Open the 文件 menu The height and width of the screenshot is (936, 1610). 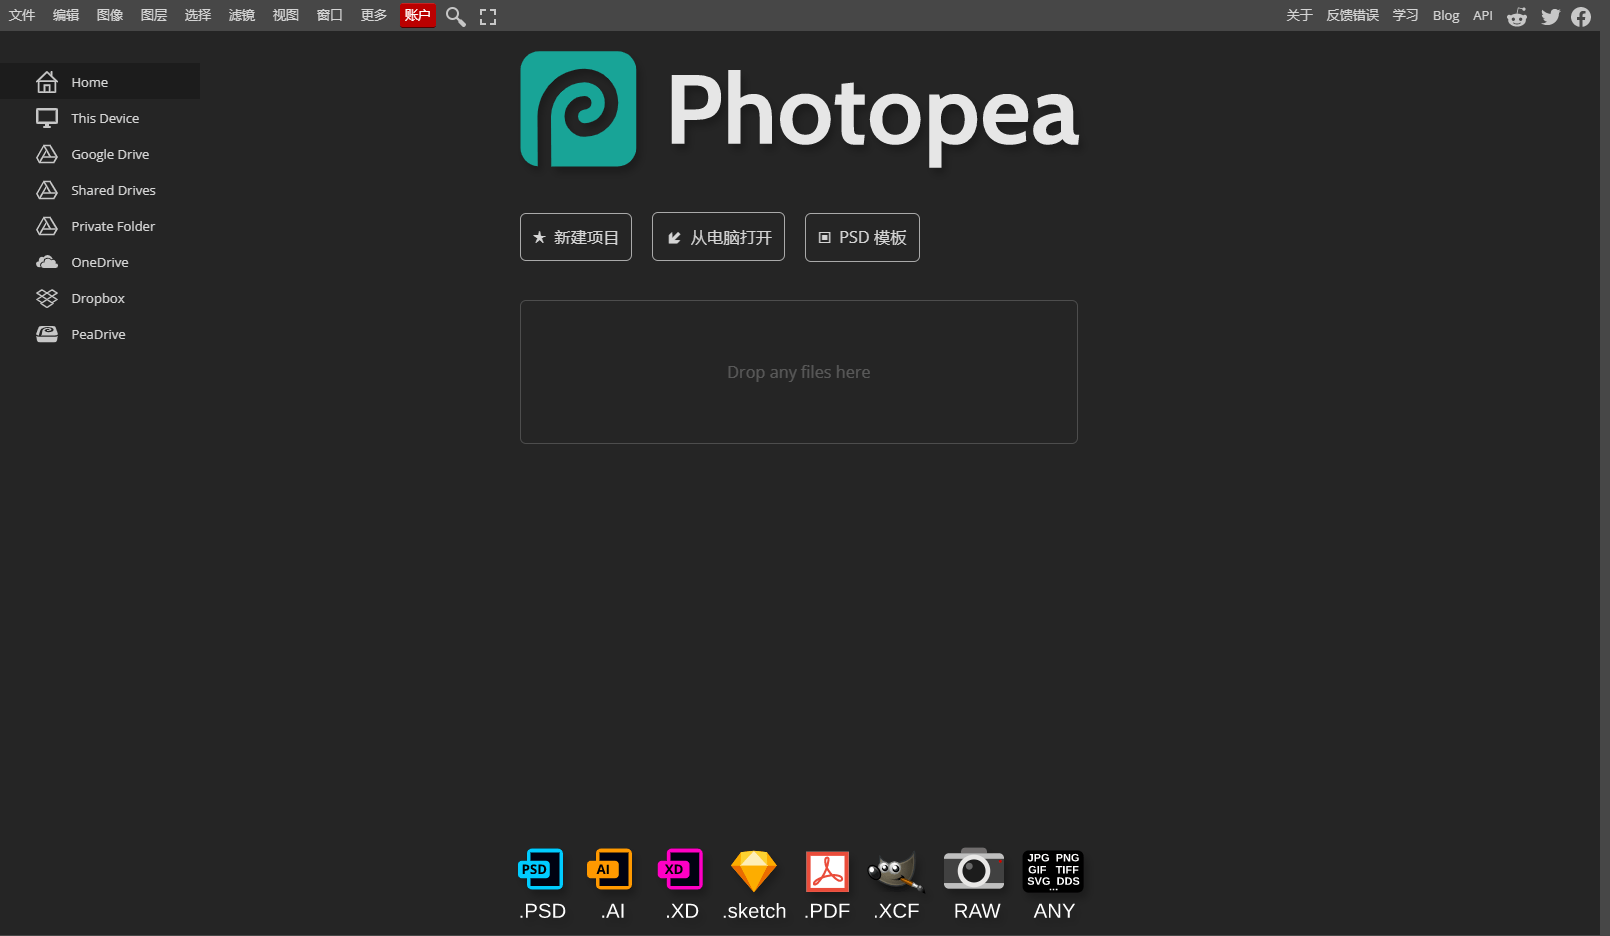coord(22,15)
